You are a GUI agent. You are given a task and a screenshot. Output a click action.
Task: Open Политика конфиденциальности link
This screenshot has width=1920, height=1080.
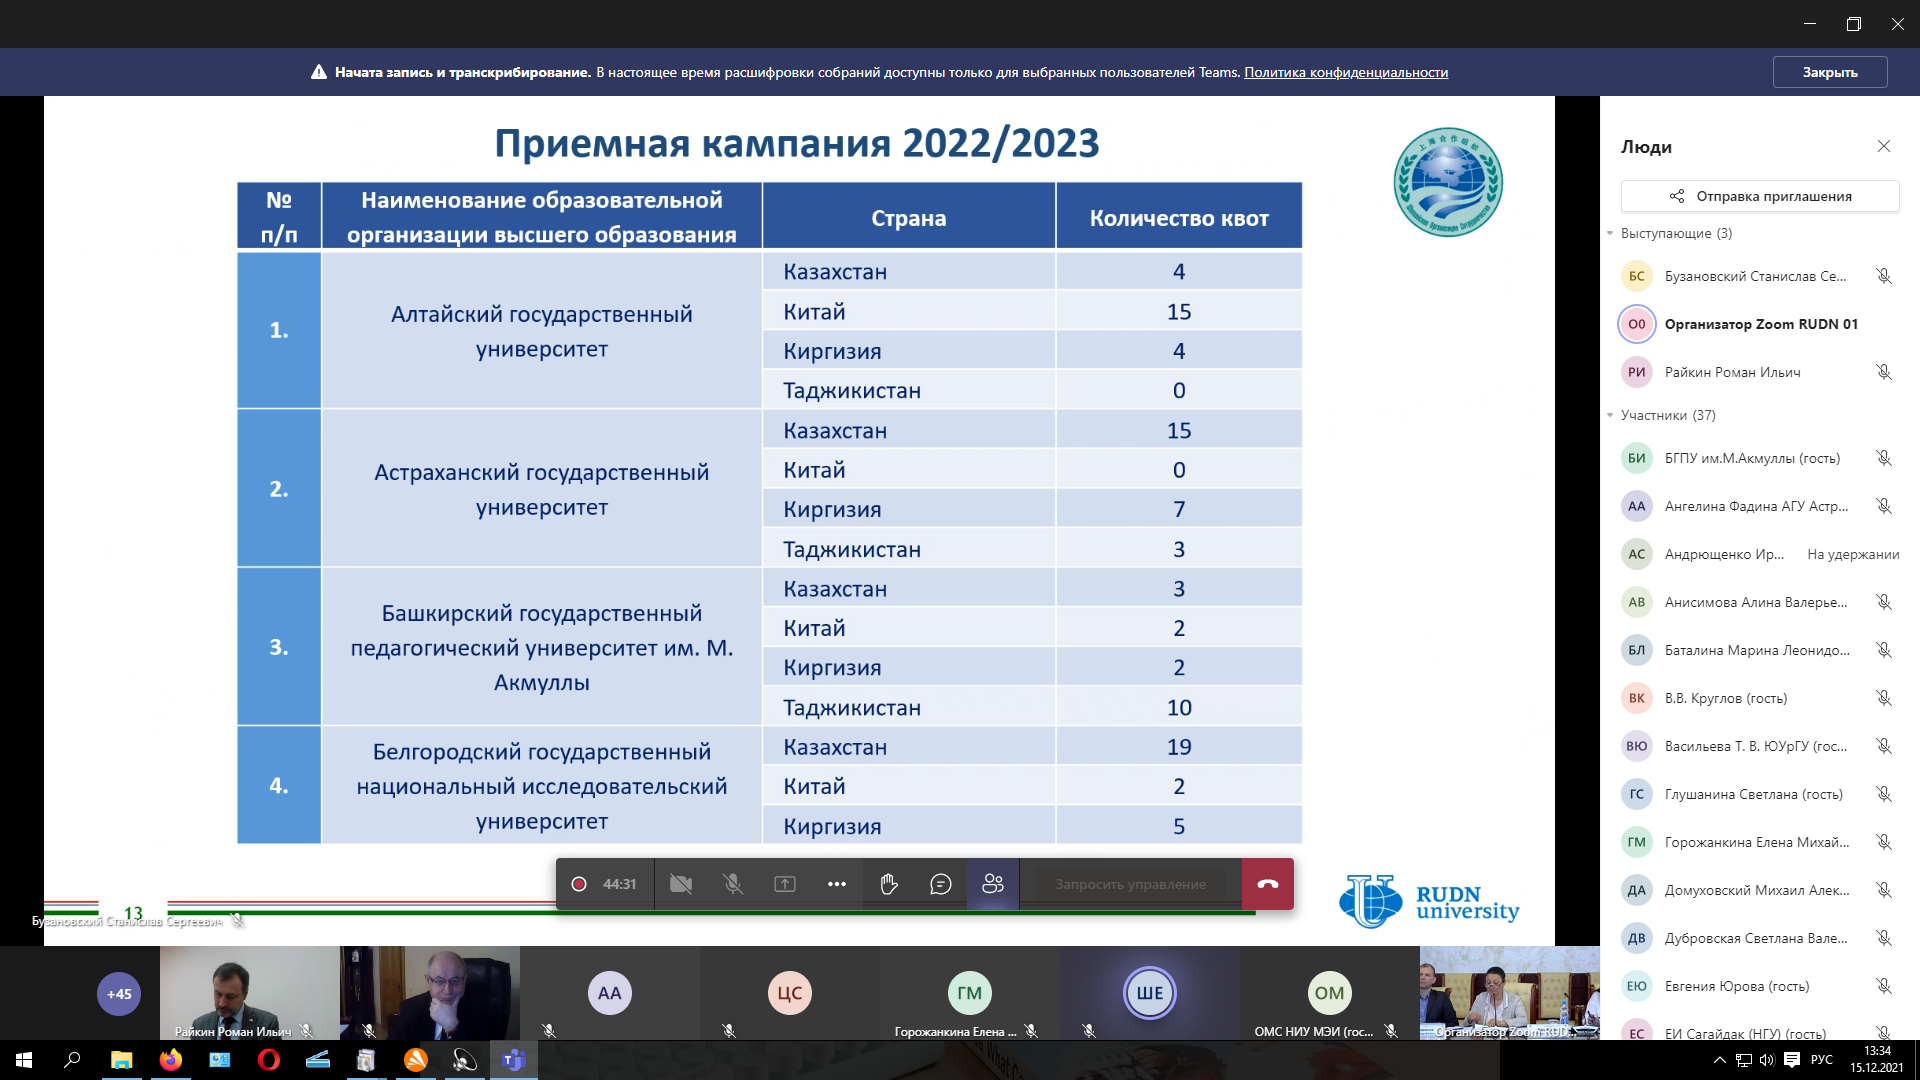[1346, 72]
